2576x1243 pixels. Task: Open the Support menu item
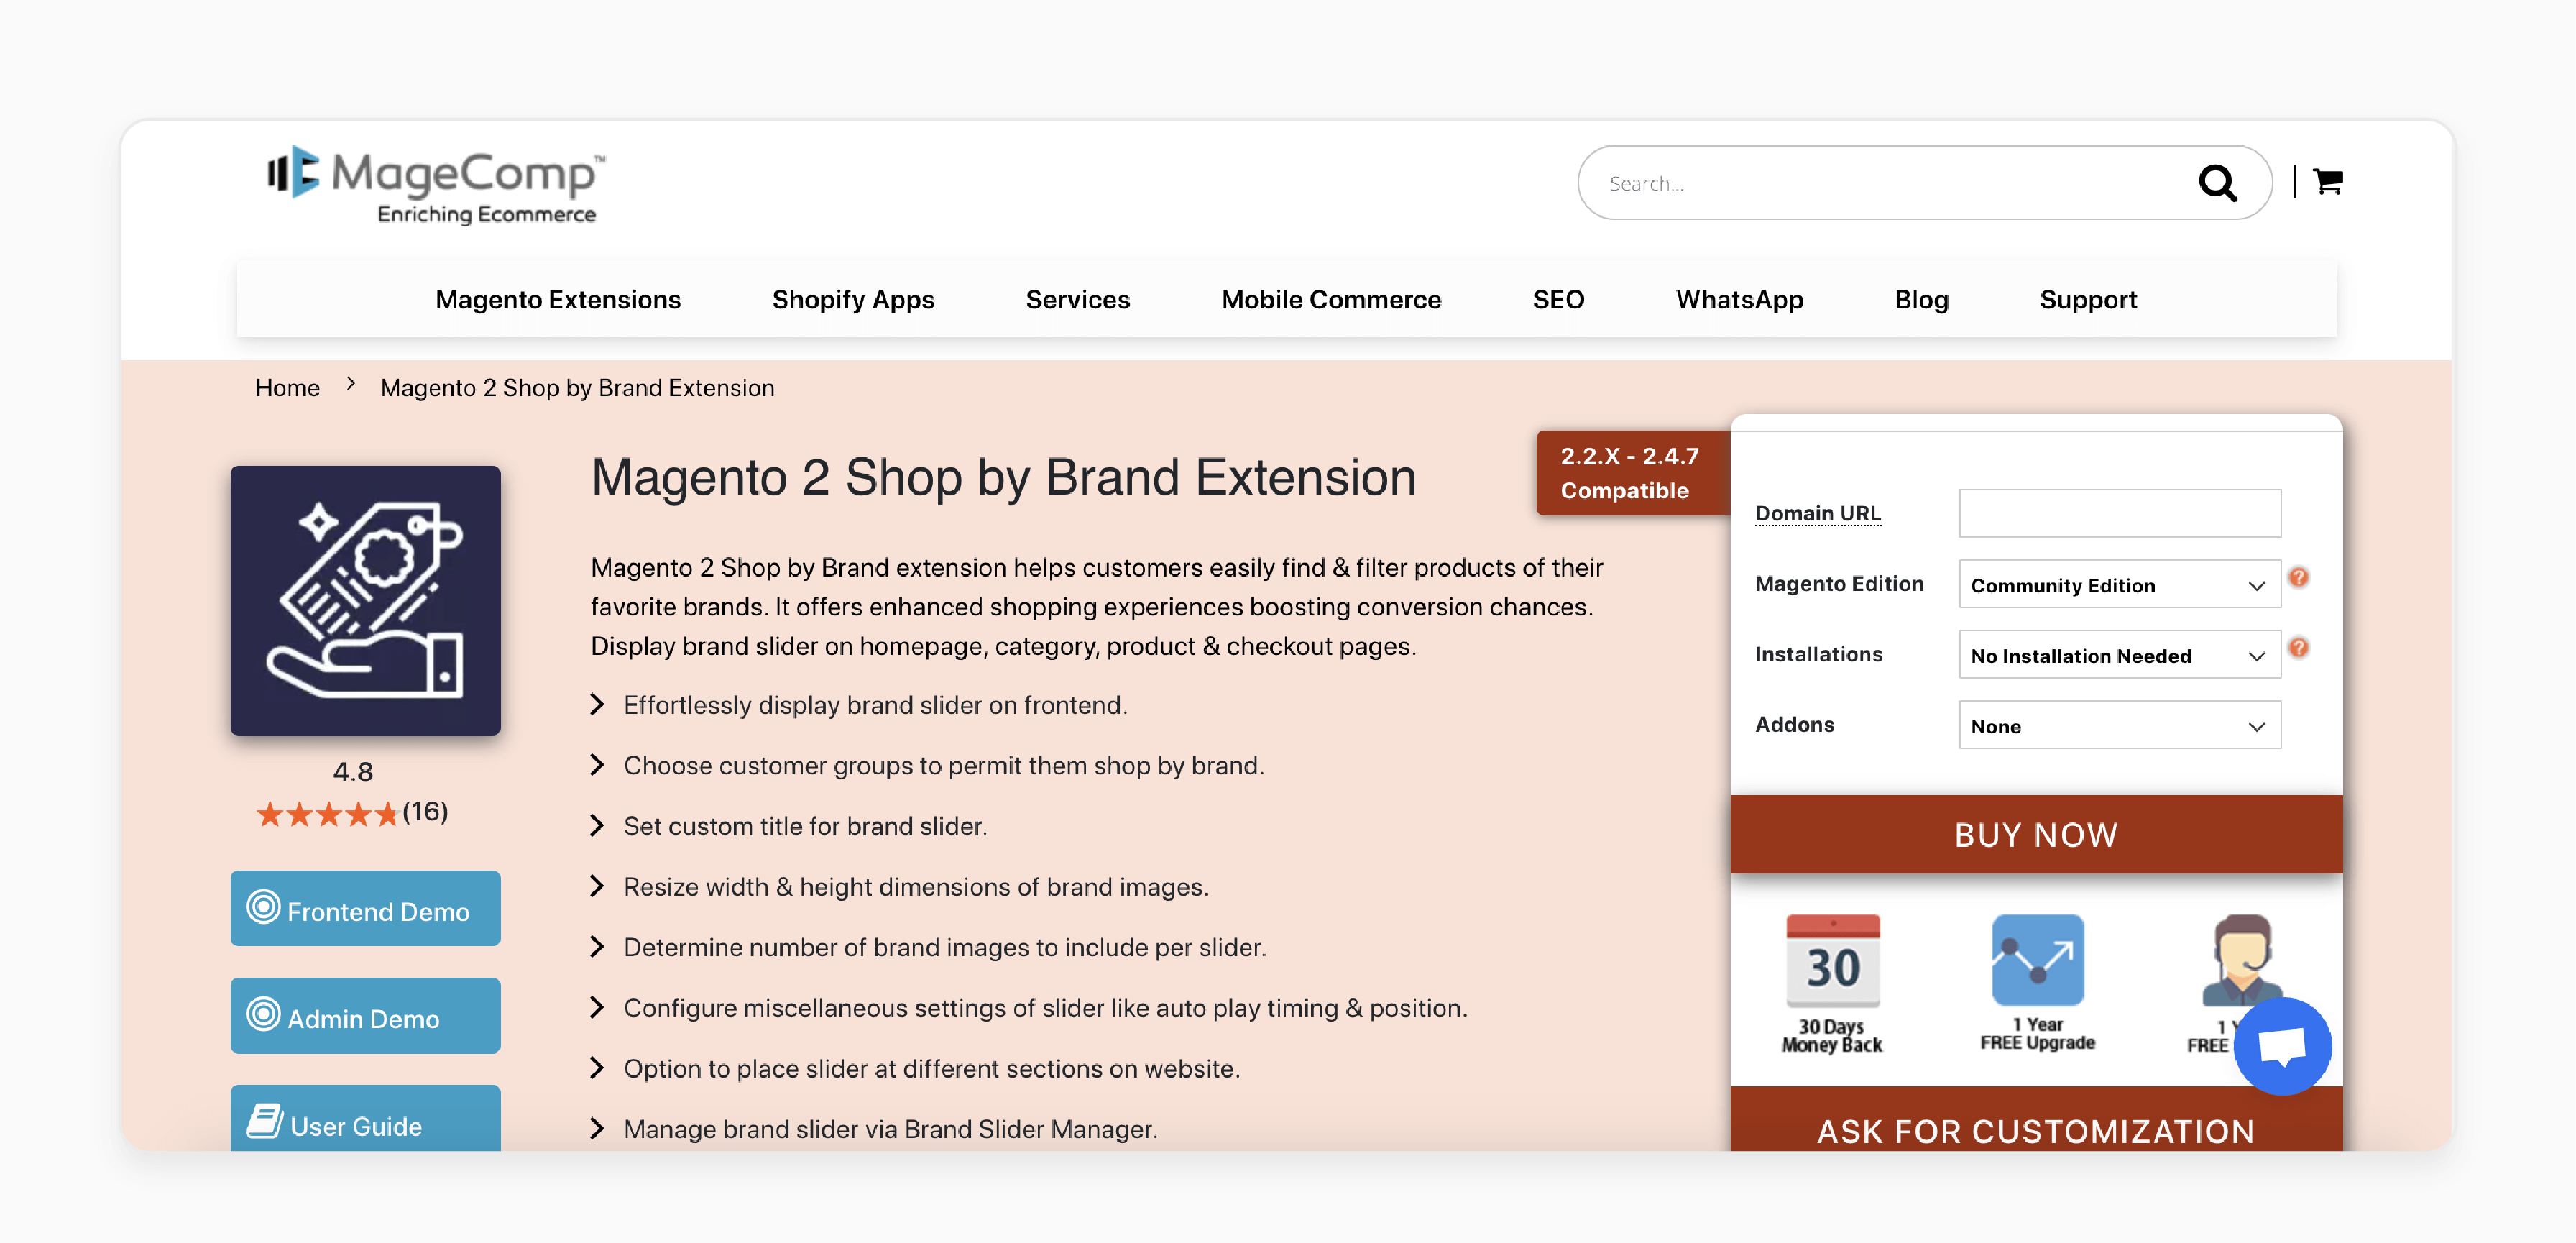tap(2088, 299)
